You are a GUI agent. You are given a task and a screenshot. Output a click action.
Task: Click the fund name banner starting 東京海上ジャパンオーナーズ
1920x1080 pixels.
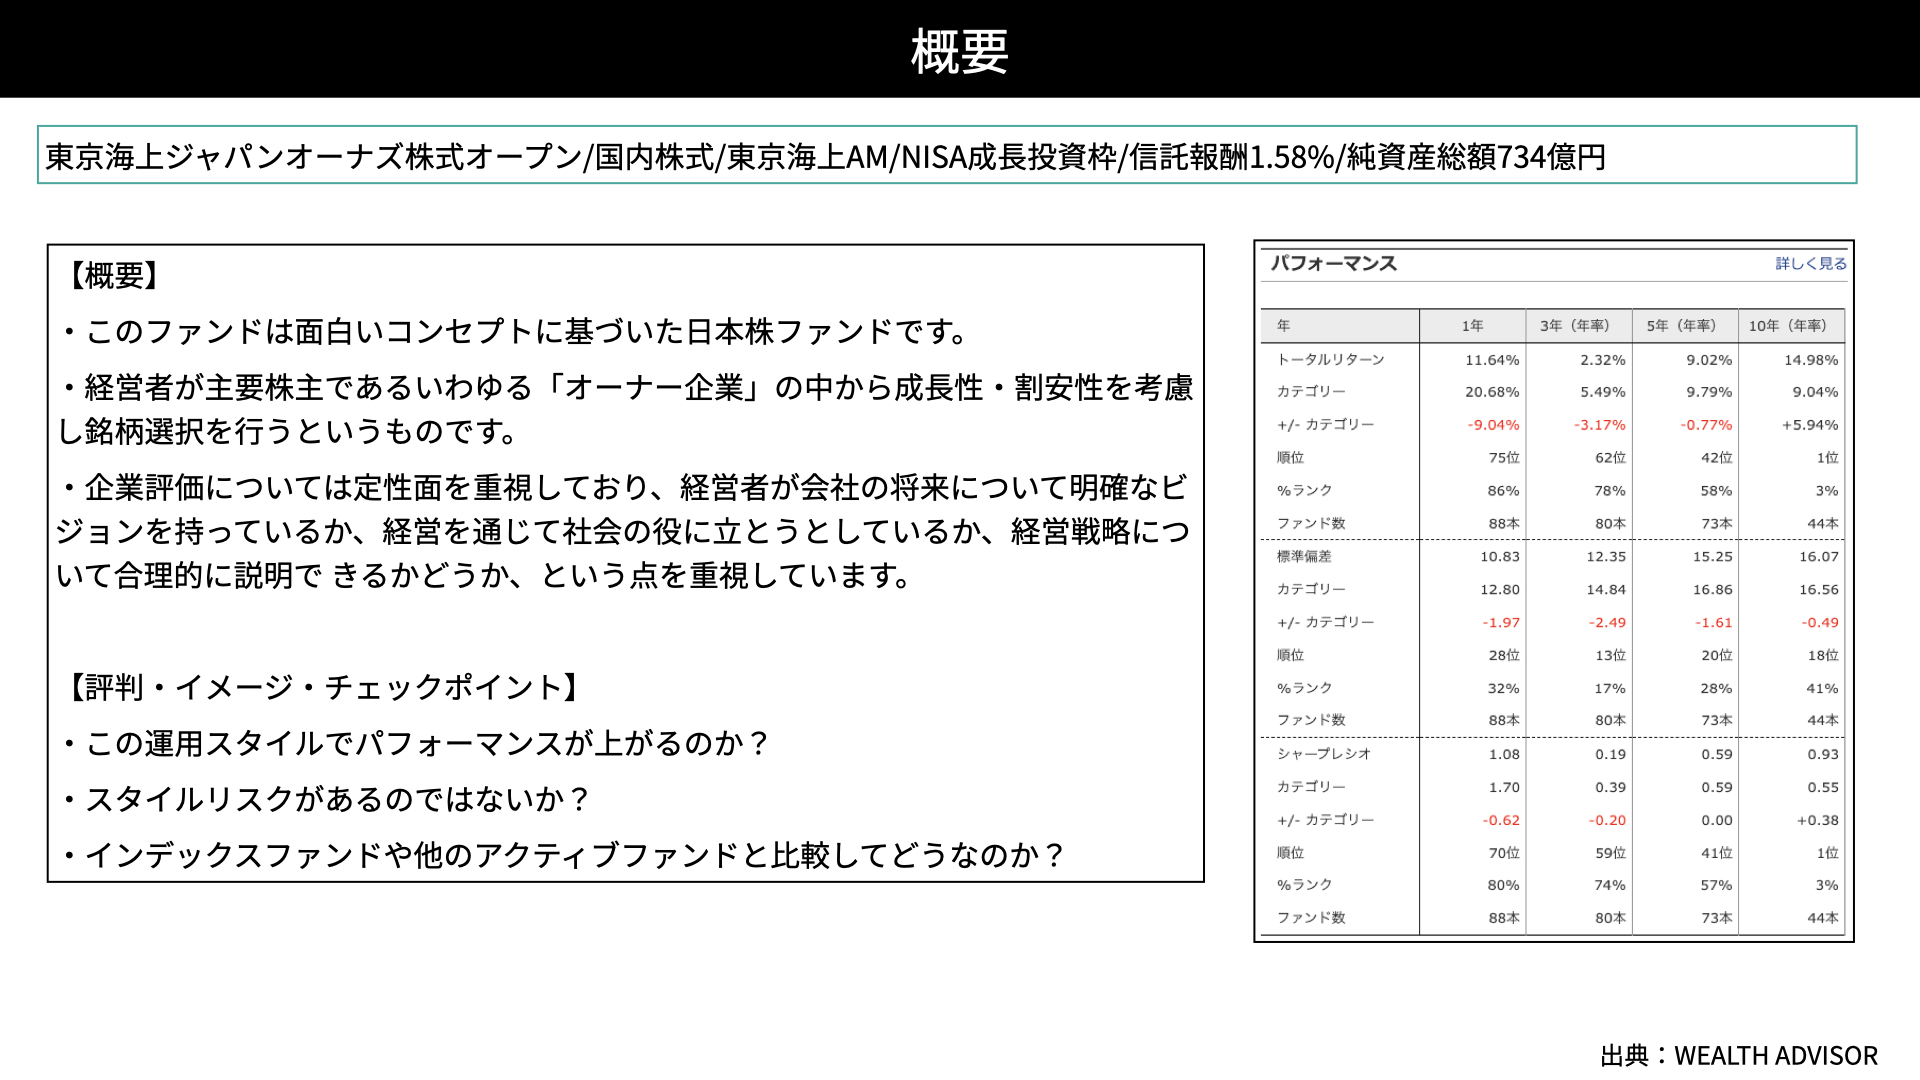(x=947, y=155)
